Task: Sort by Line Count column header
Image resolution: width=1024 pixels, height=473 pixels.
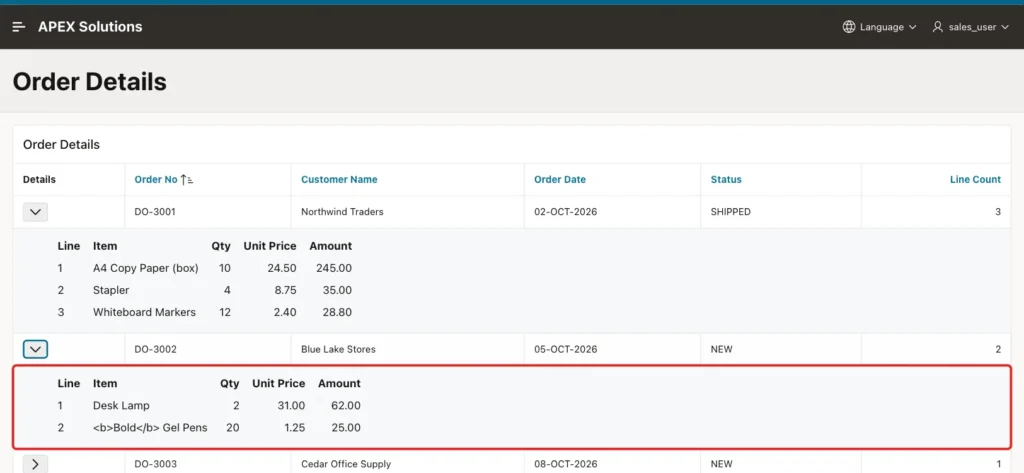Action: tap(975, 180)
